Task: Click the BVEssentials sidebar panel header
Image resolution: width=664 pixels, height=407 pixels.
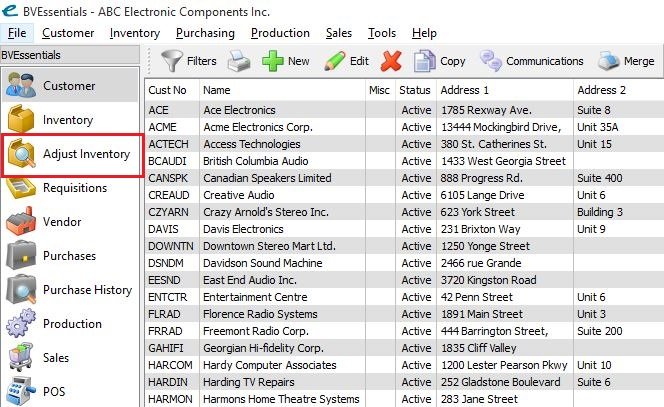Action: pyautogui.click(x=70, y=55)
